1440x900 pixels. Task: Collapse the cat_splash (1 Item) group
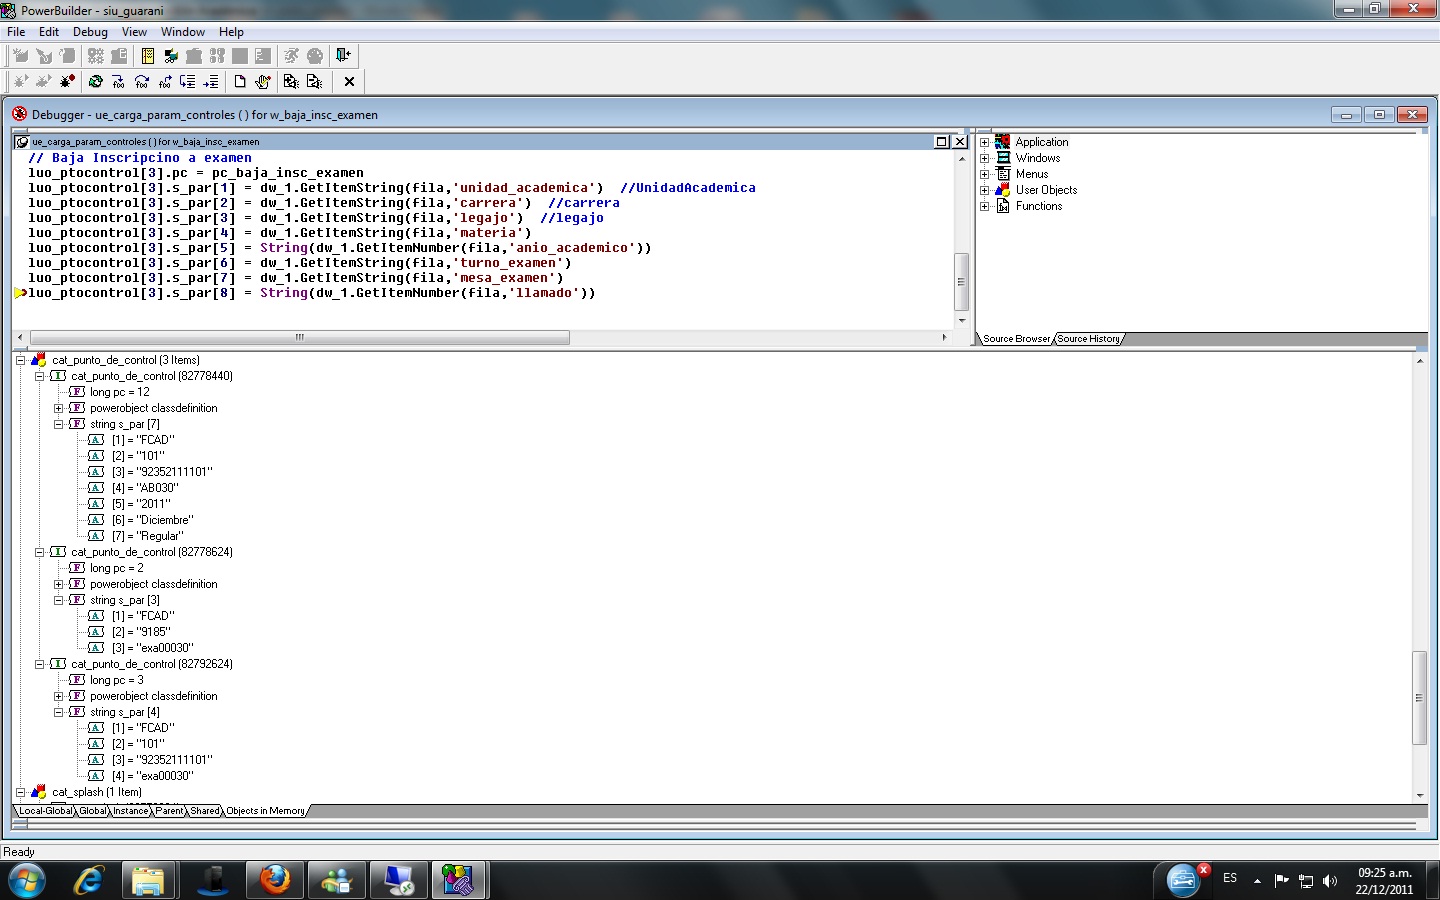coord(20,792)
